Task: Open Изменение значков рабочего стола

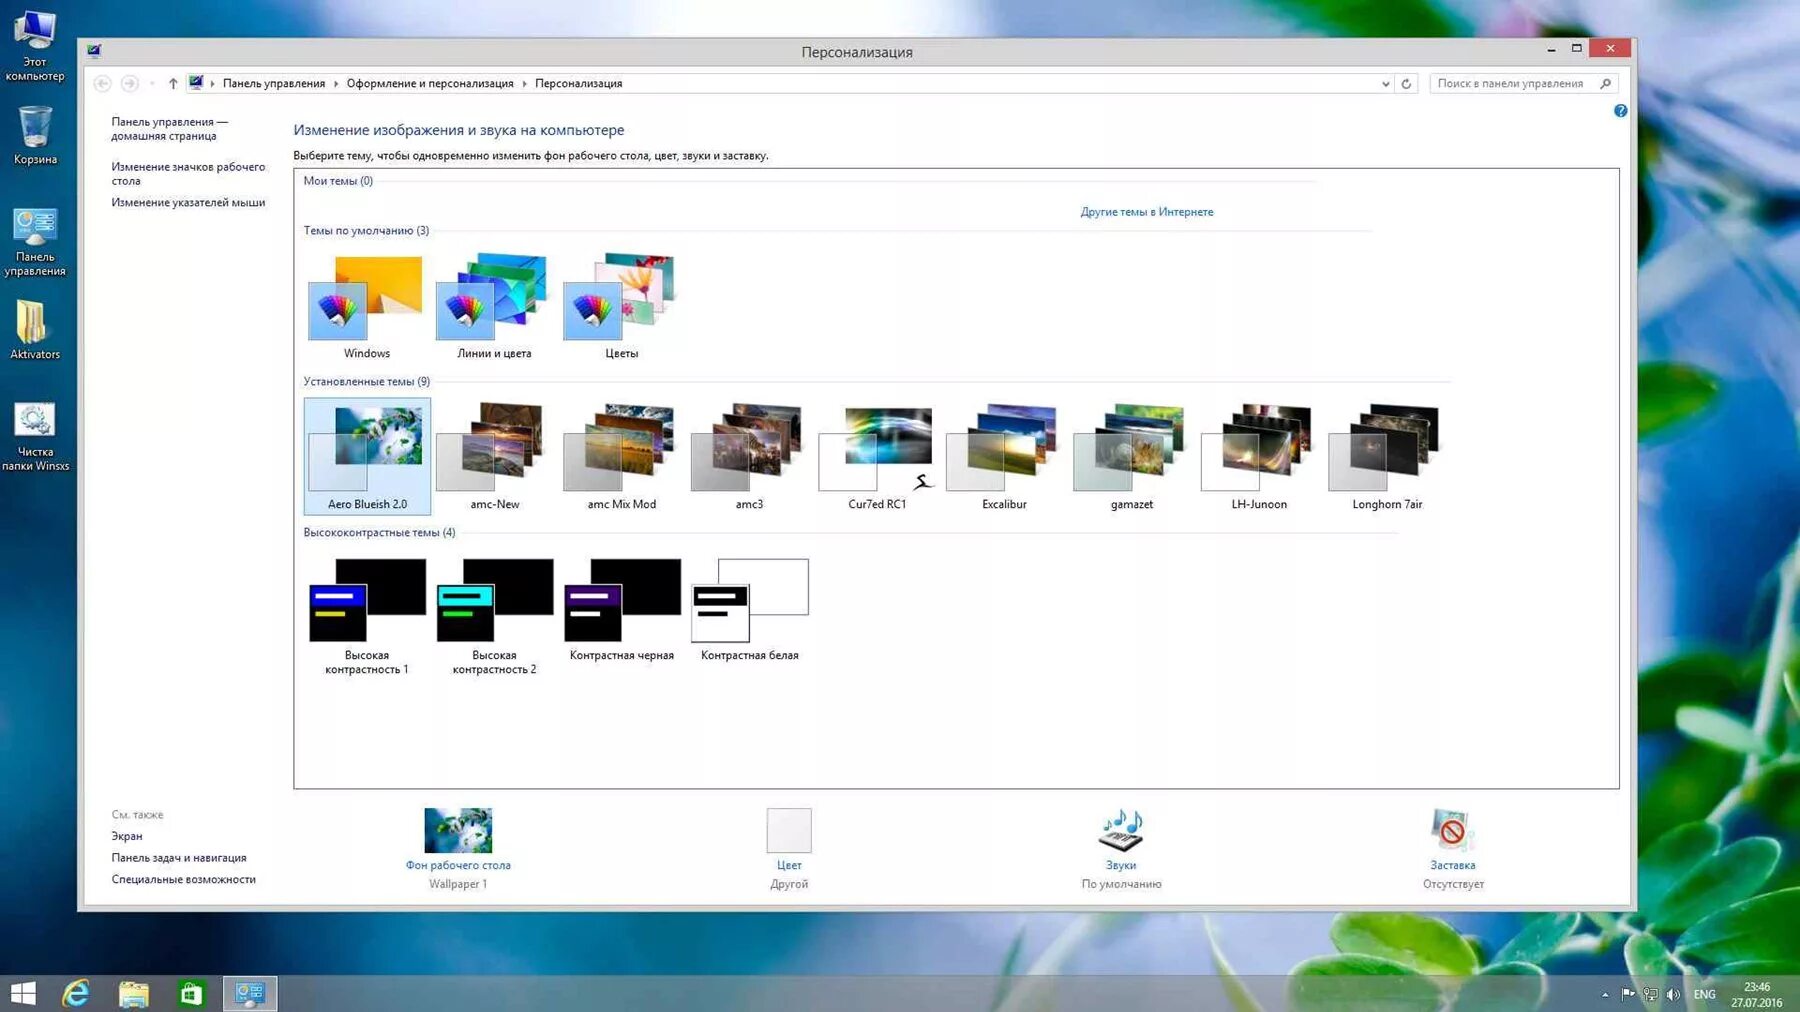Action: click(x=188, y=174)
